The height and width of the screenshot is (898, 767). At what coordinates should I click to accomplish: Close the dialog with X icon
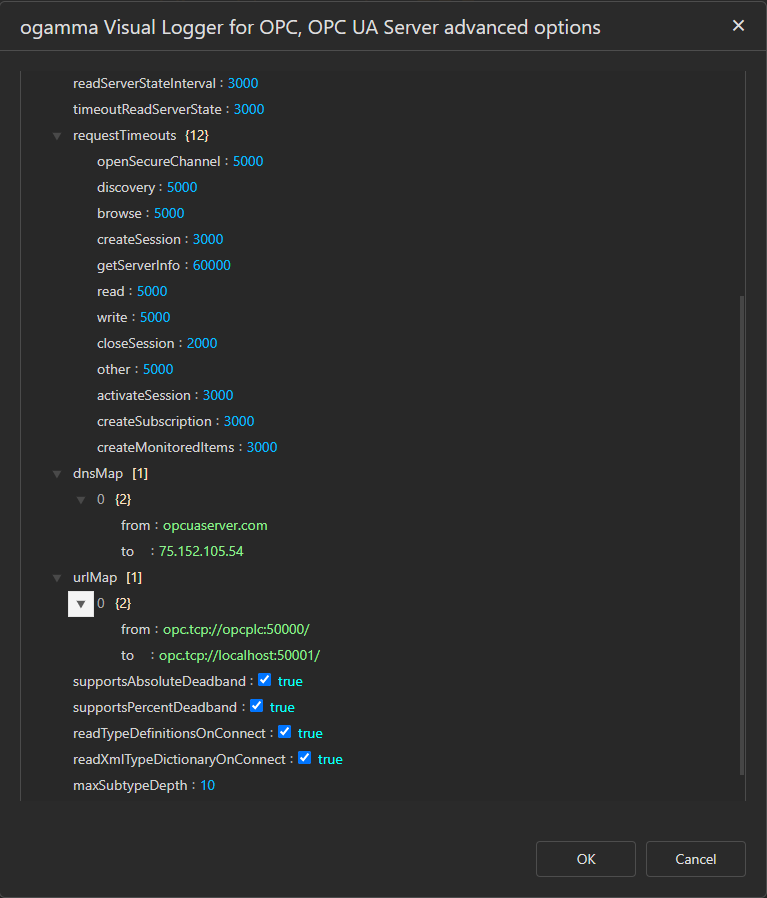click(738, 26)
